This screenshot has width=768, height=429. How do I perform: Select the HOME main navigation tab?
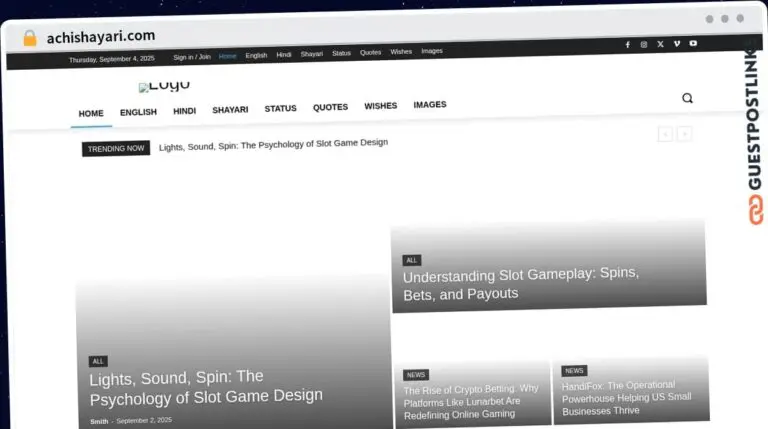[x=91, y=114]
